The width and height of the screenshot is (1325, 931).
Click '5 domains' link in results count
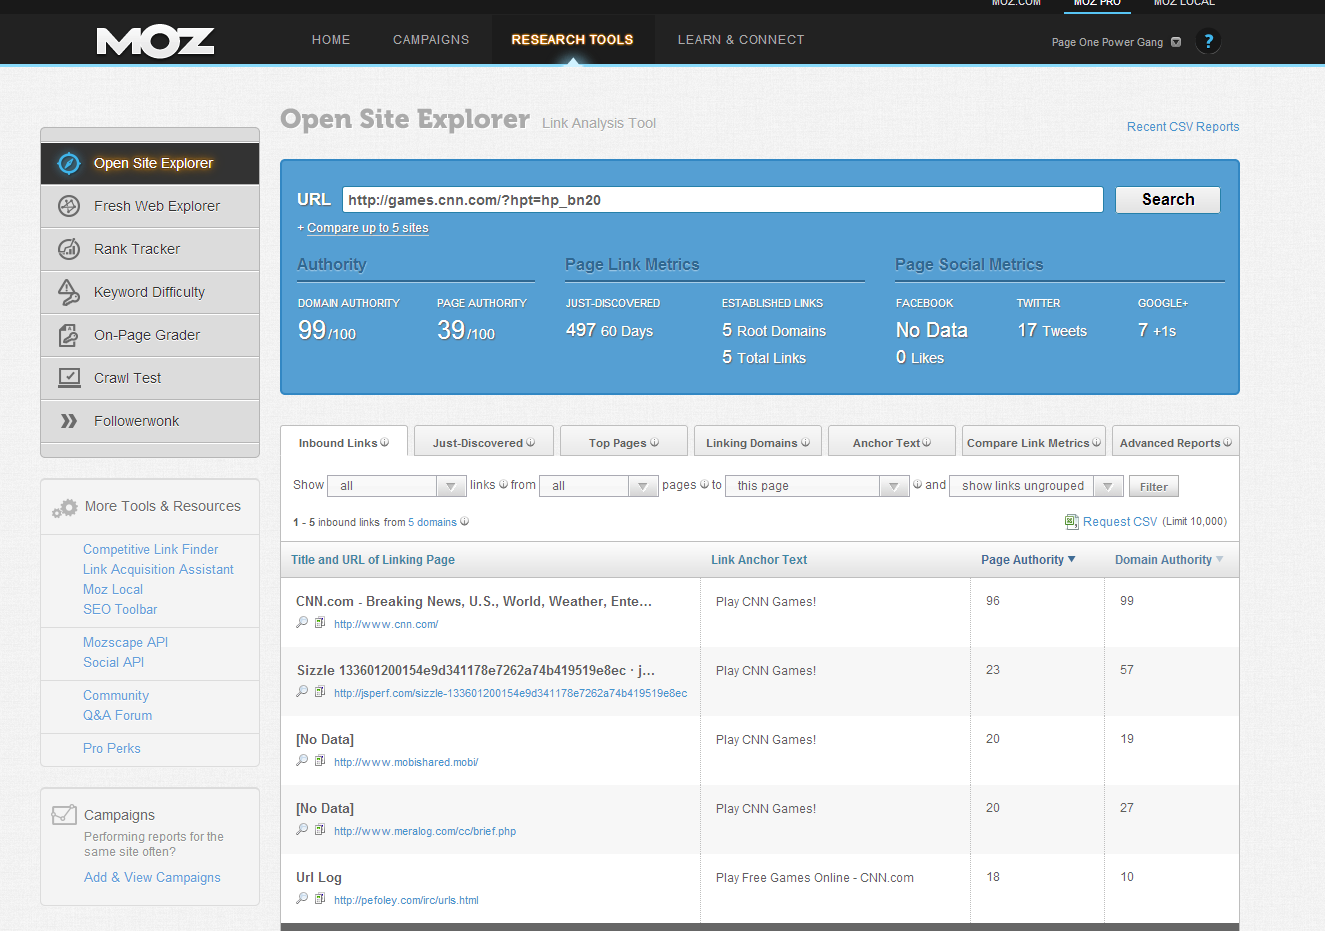click(x=432, y=522)
